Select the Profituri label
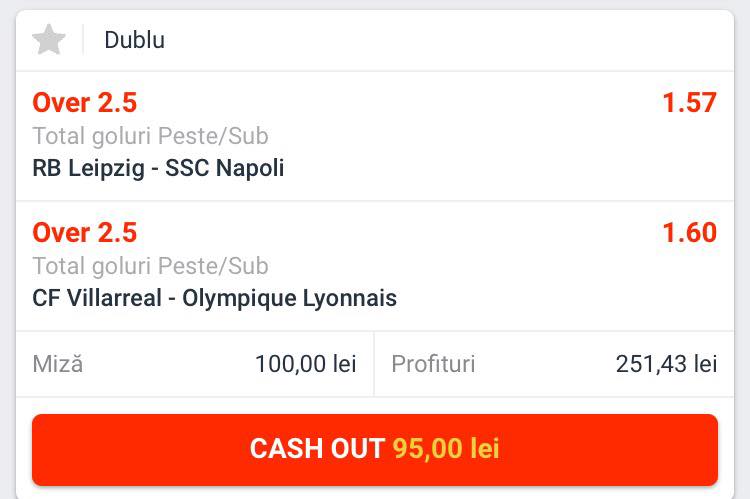This screenshot has width=750, height=499. click(x=433, y=364)
